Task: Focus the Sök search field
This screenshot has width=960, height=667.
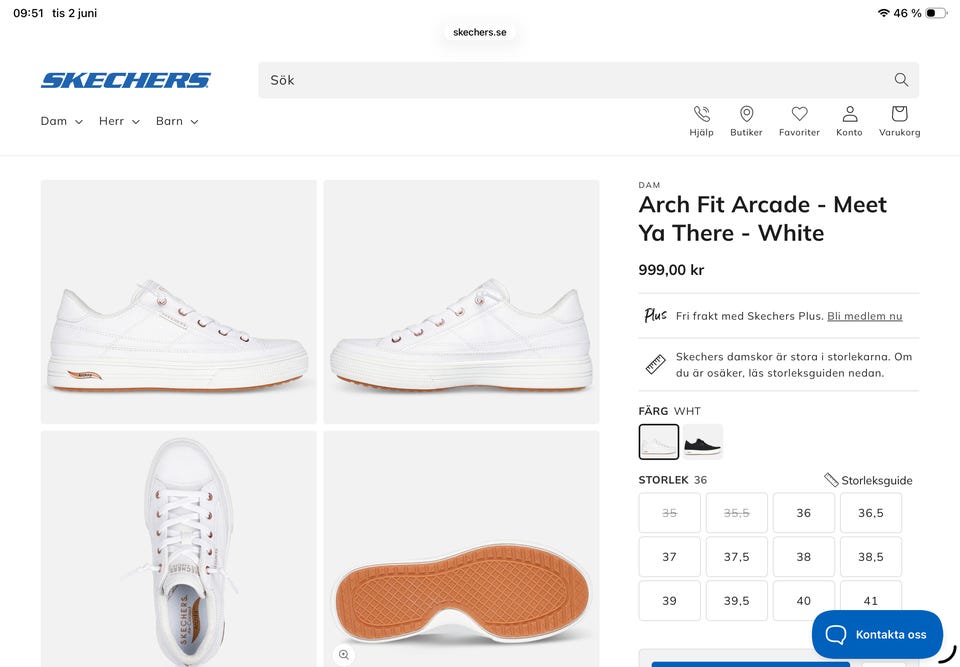Action: click(x=588, y=80)
